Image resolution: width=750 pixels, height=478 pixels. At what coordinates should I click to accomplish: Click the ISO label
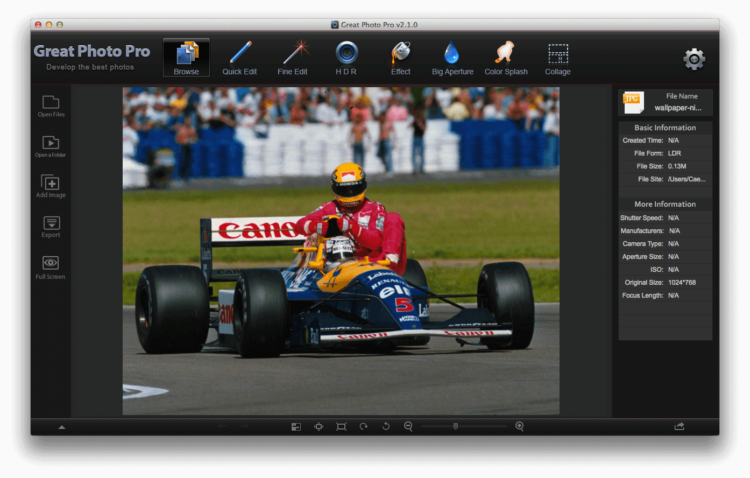pyautogui.click(x=657, y=270)
